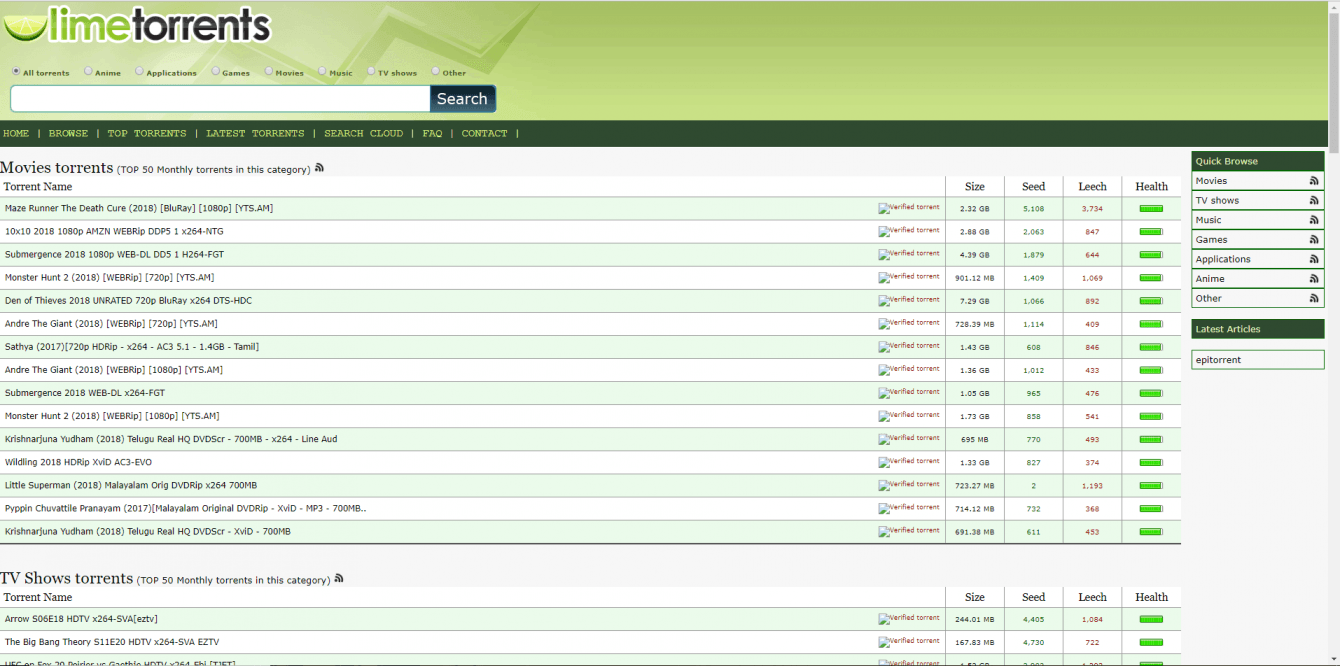Click RSS icon in TV shows Quick Browse row
1340x666 pixels.
(1314, 200)
